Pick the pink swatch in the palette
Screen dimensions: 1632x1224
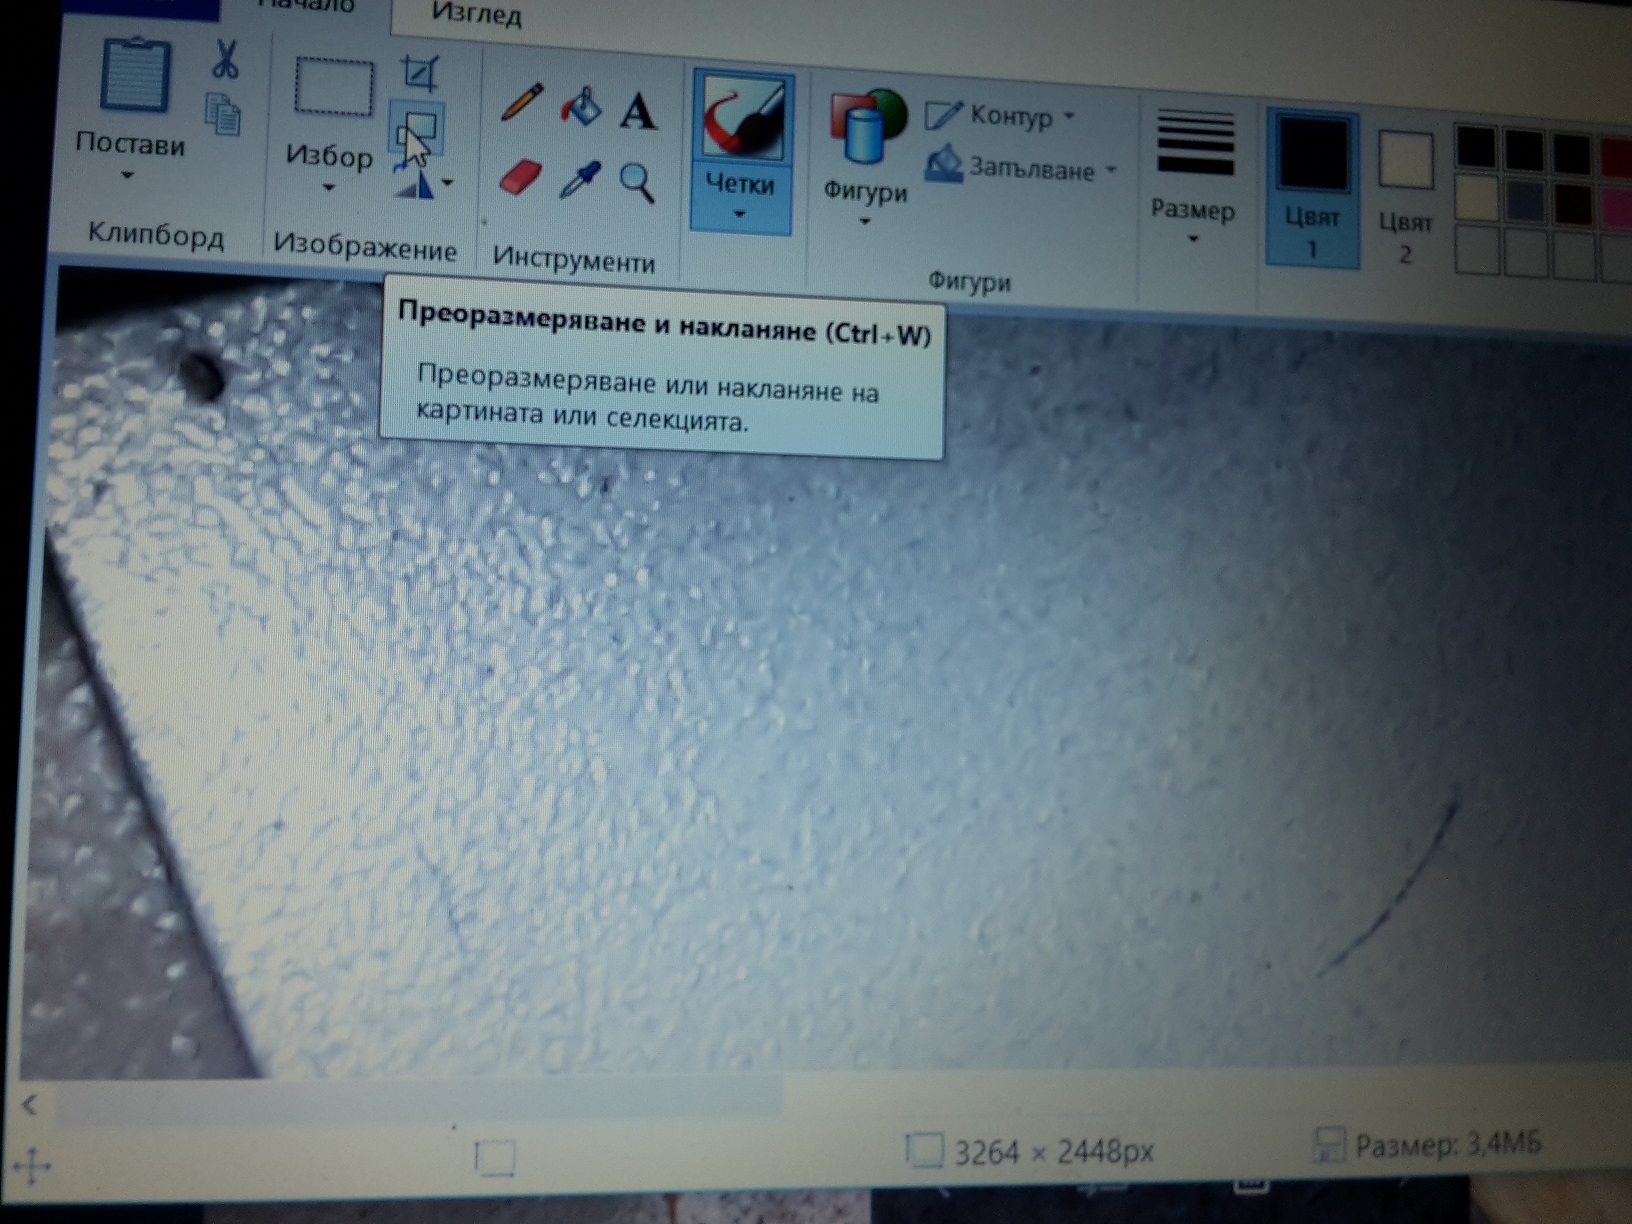point(1618,207)
